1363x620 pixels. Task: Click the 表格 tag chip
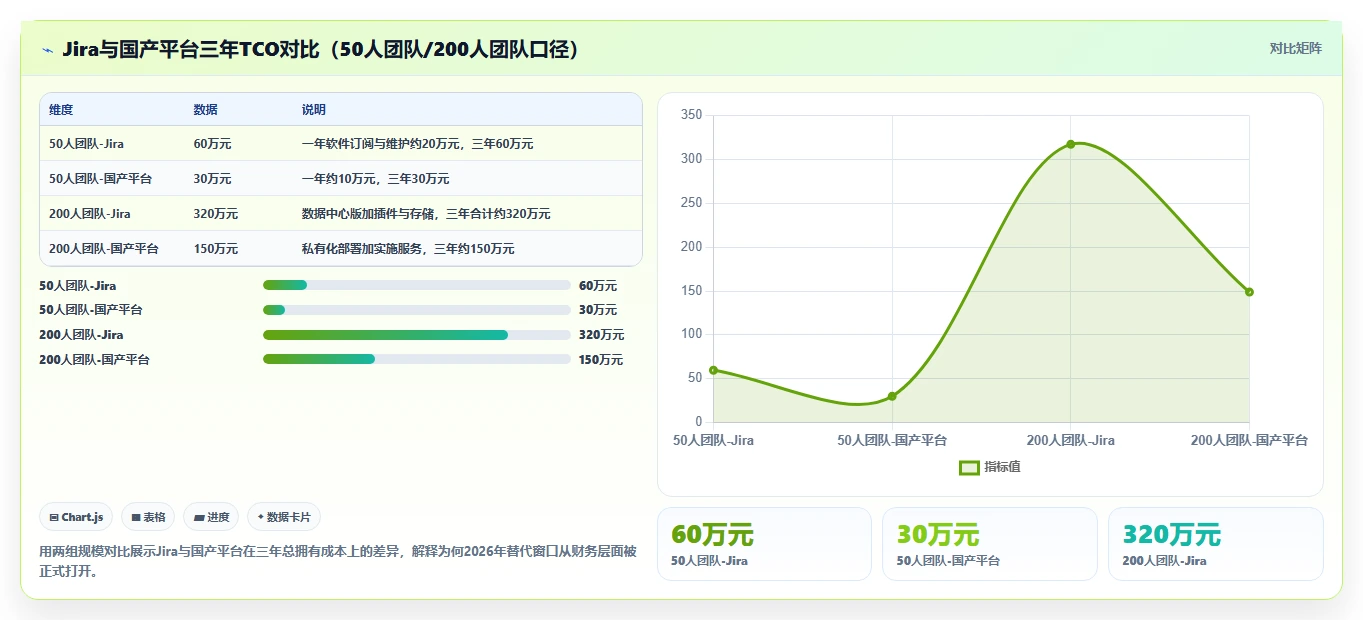click(148, 517)
